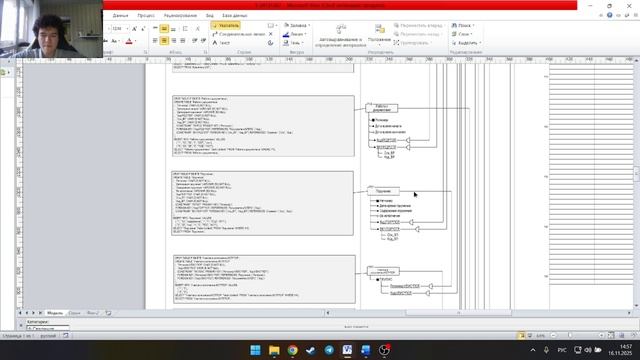Open the Layers (Слои) dropdown
640x360 pixels.
click(462, 34)
